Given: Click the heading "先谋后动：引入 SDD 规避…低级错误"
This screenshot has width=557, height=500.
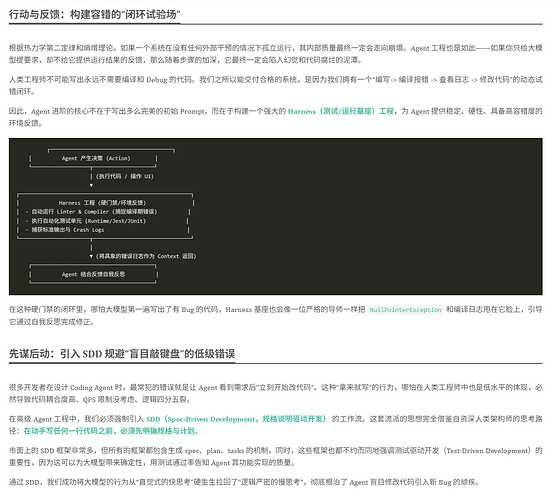Looking at the screenshot, I should [x=122, y=354].
